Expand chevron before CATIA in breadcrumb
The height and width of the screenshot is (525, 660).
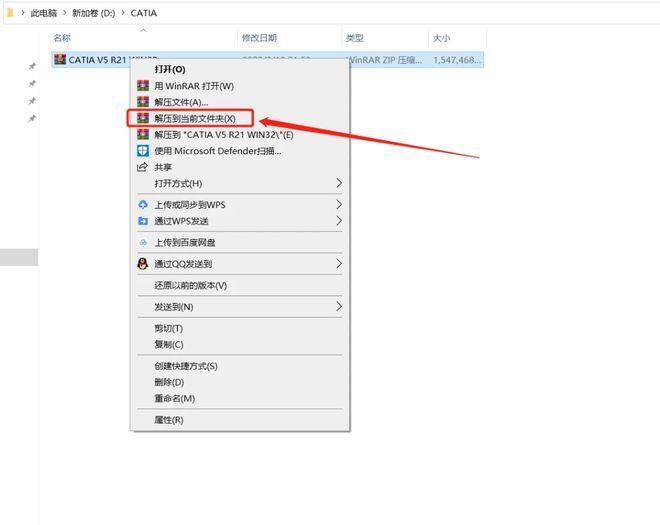coord(123,13)
